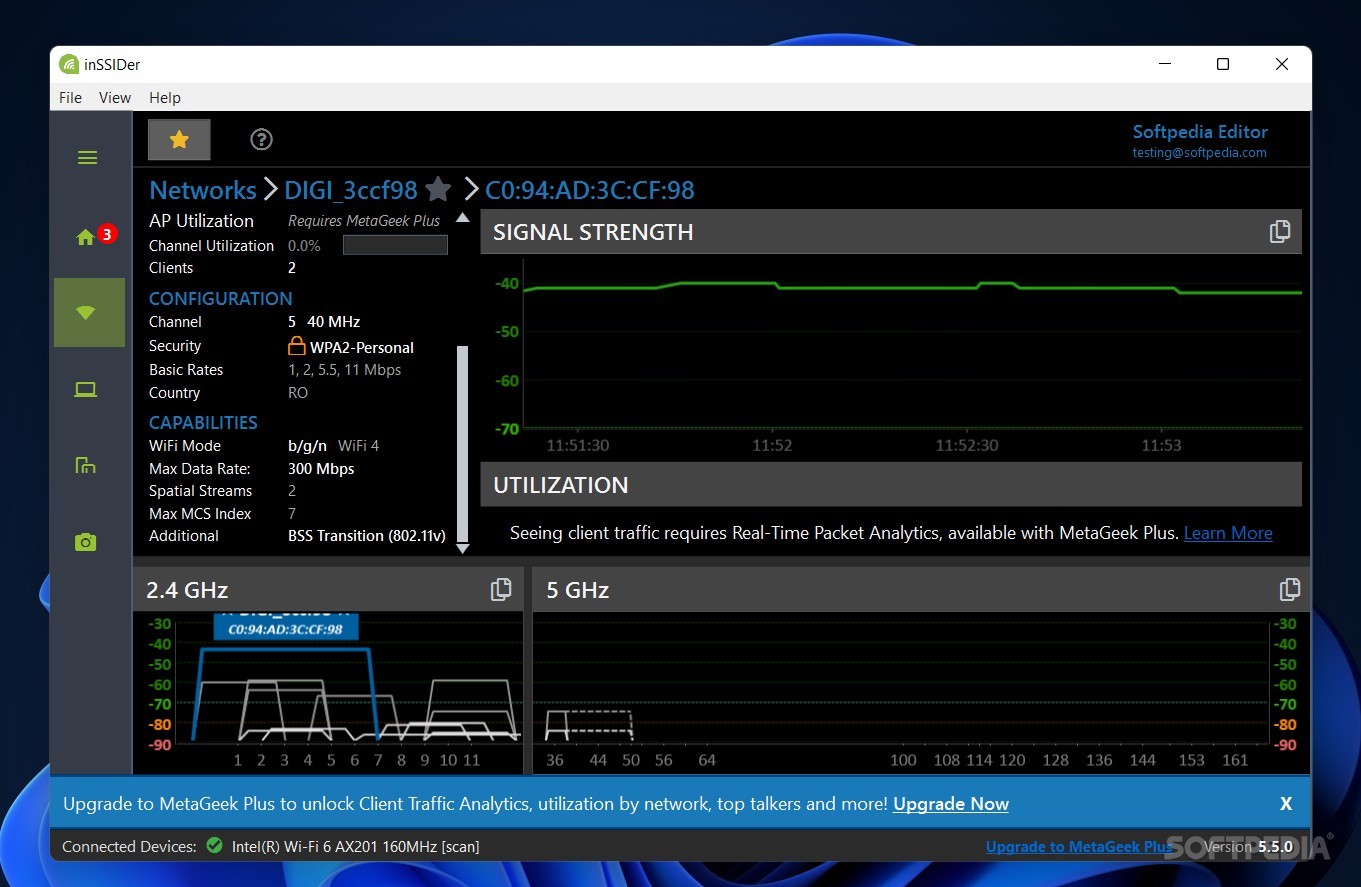This screenshot has height=887, width=1361.
Task: Select C0:94:AD:3C:CF:98 breadcrumb
Action: point(590,190)
